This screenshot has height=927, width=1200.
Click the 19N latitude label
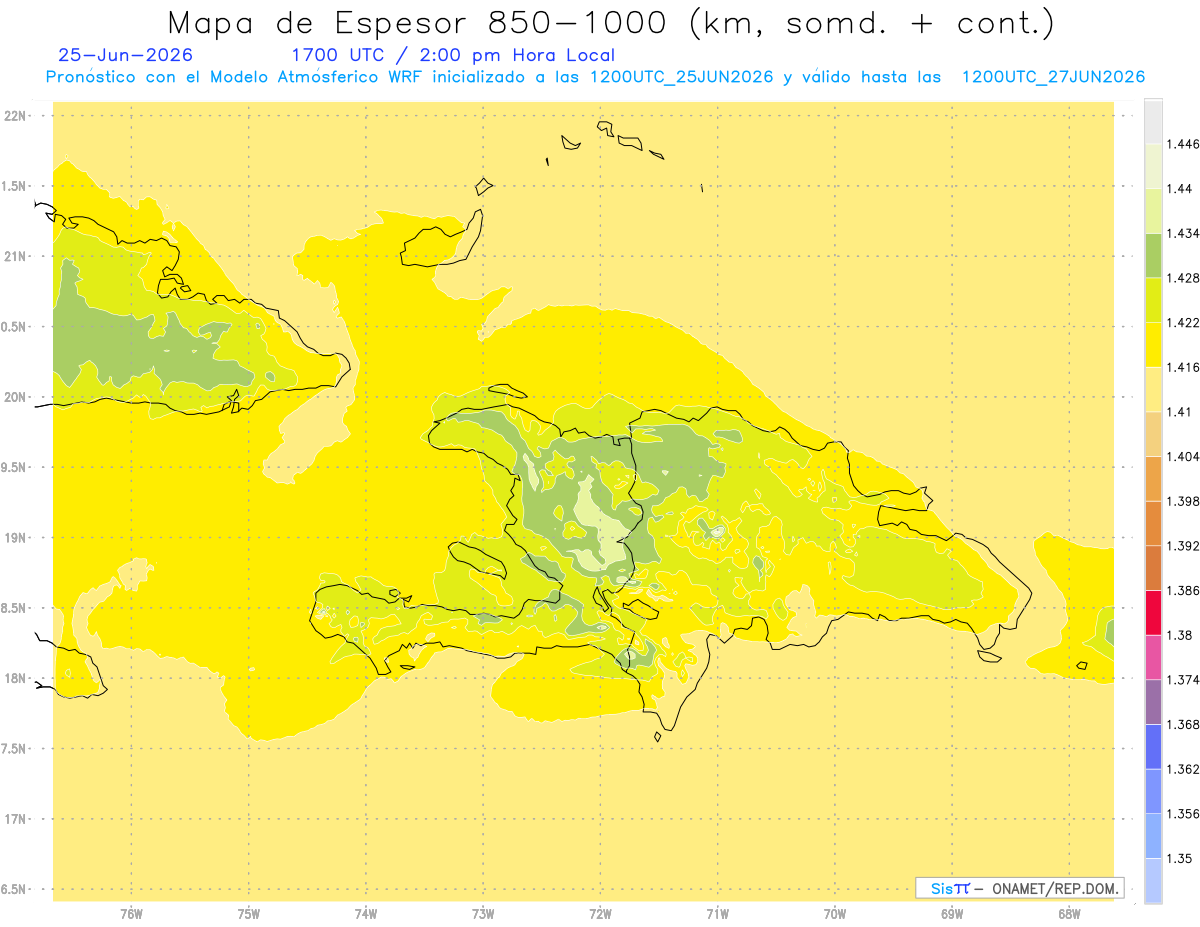coord(16,537)
